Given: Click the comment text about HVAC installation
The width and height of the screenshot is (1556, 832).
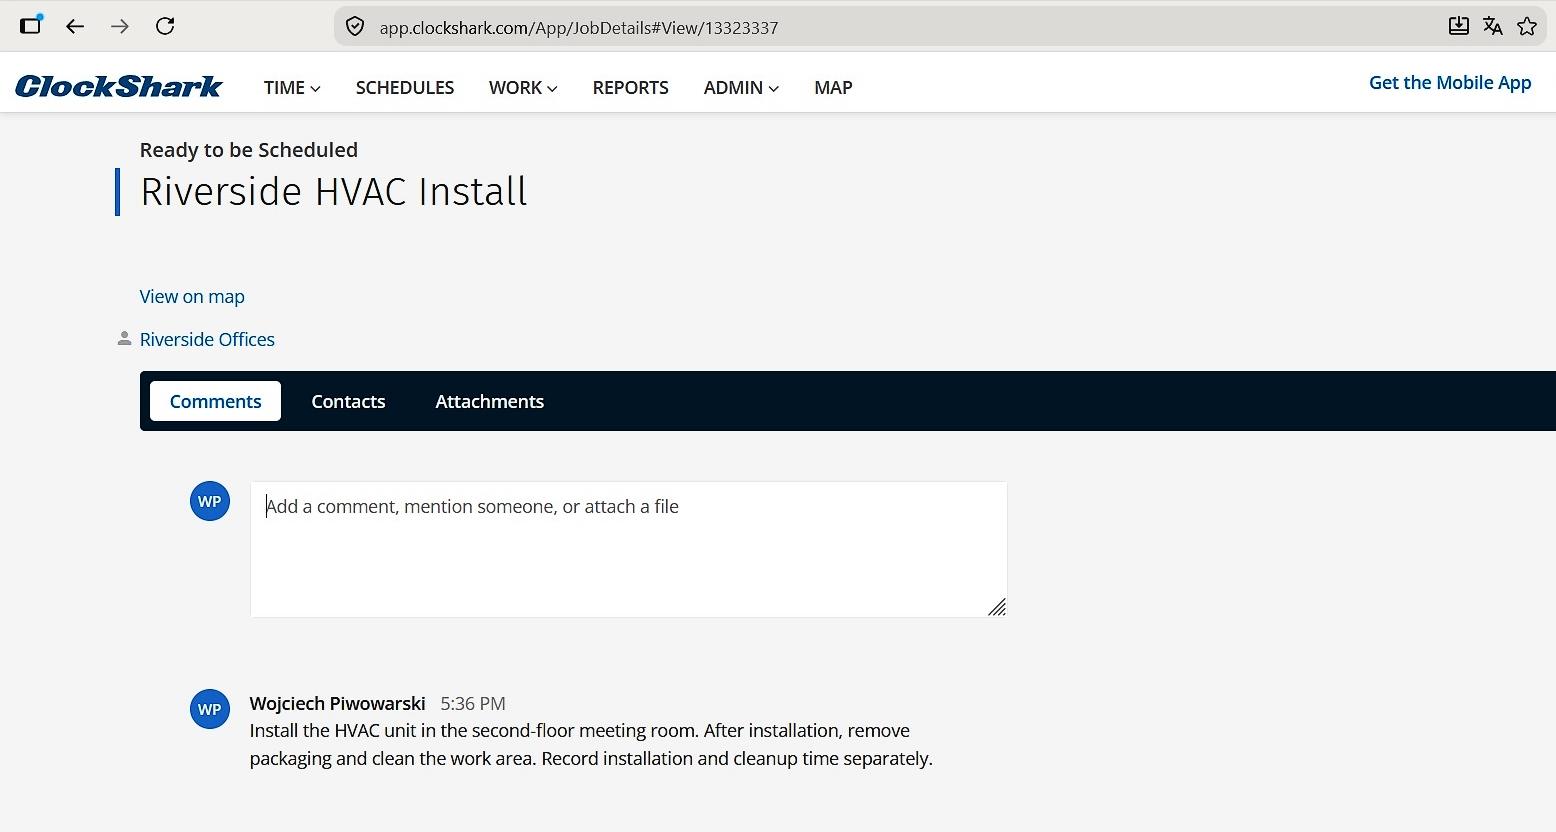Looking at the screenshot, I should tap(591, 745).
